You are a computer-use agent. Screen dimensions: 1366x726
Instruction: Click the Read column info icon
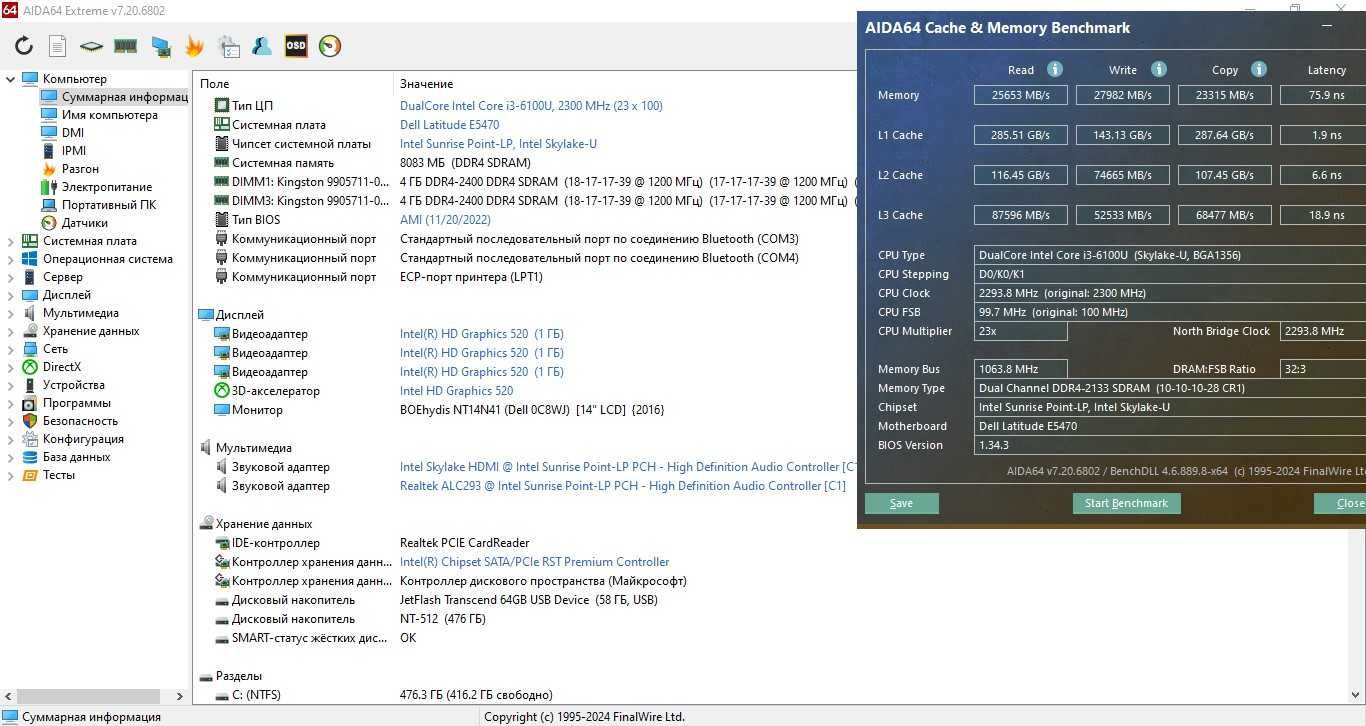[1054, 69]
